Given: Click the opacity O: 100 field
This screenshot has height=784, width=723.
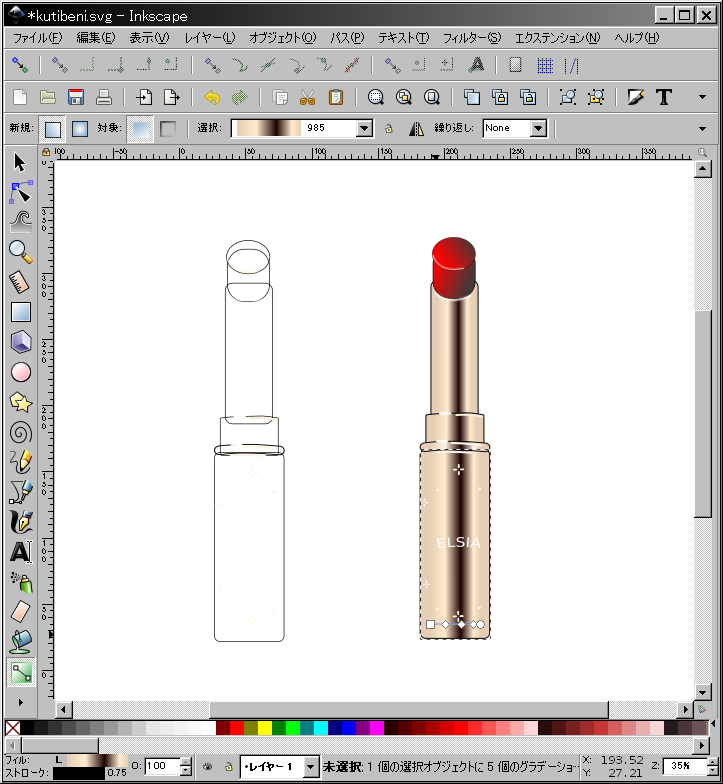Looking at the screenshot, I should (161, 766).
